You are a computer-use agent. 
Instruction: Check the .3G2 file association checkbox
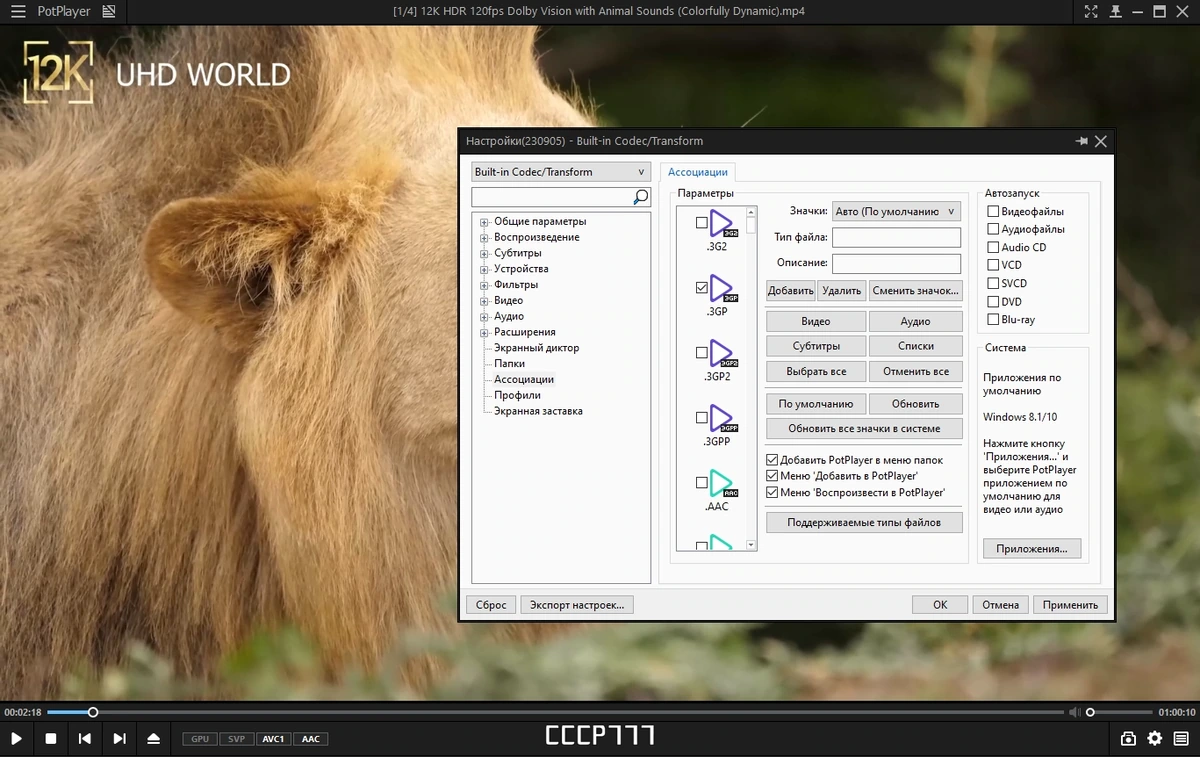[701, 224]
